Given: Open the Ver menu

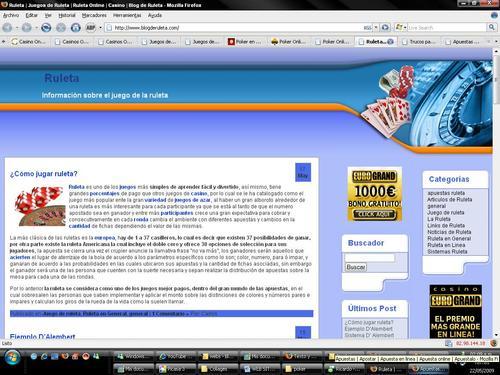Looking at the screenshot, I should point(48,15).
